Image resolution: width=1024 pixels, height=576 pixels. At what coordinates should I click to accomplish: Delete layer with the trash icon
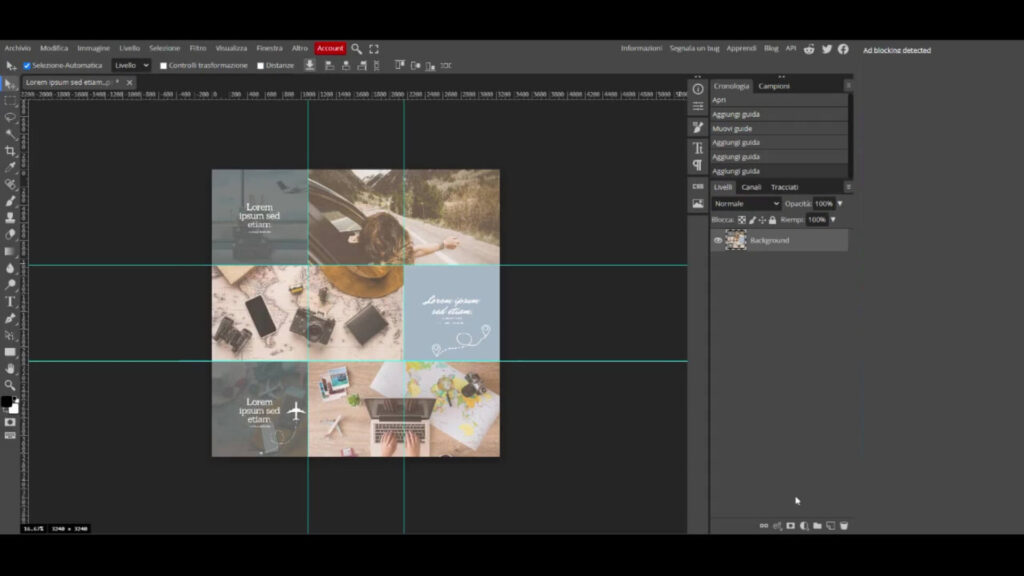coord(844,525)
